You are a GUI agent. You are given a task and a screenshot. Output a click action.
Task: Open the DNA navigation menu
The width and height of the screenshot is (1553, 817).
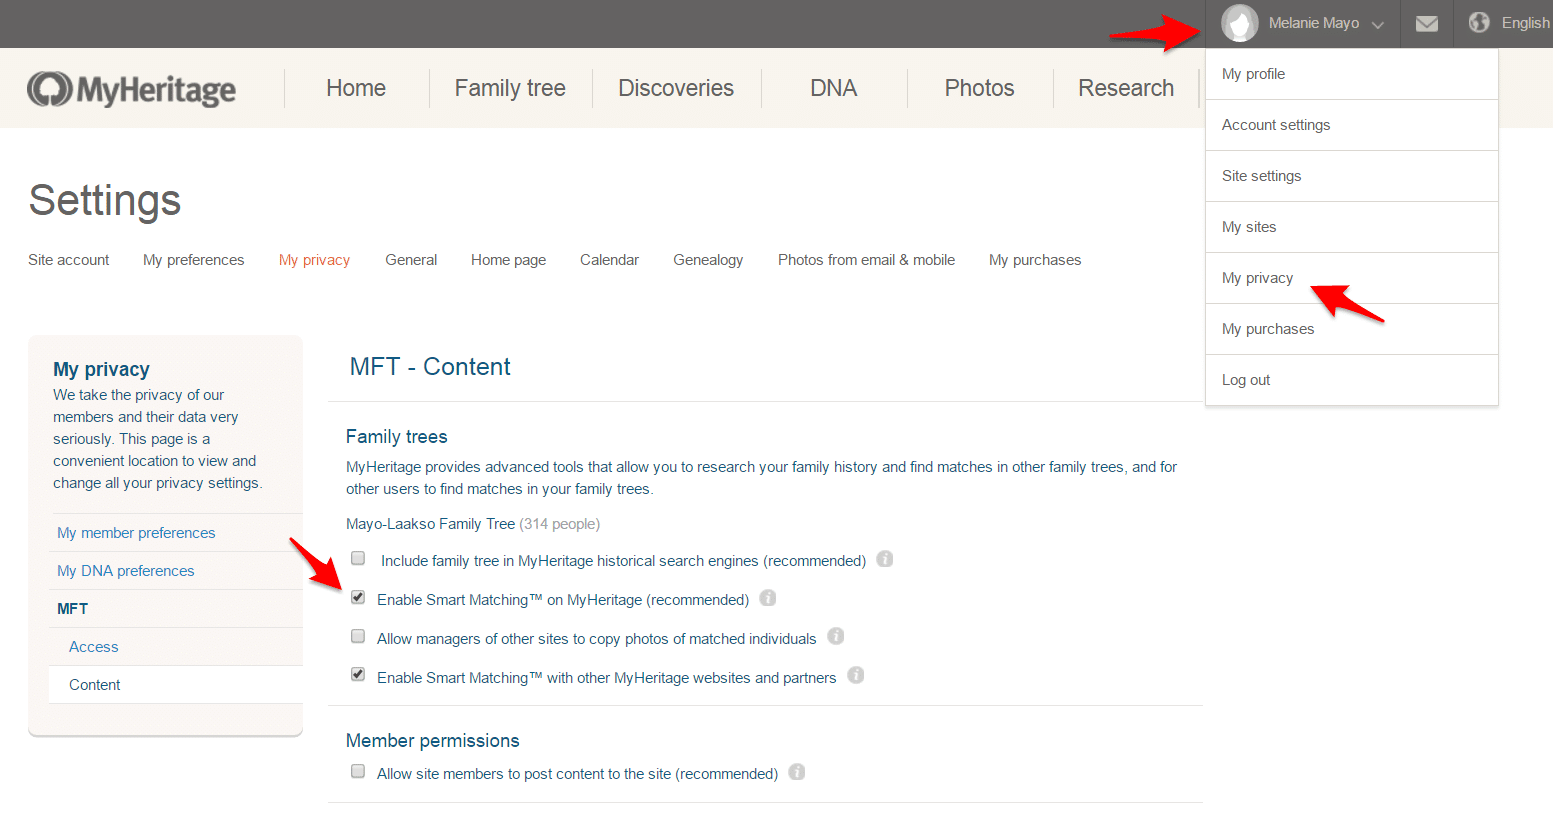point(834,88)
